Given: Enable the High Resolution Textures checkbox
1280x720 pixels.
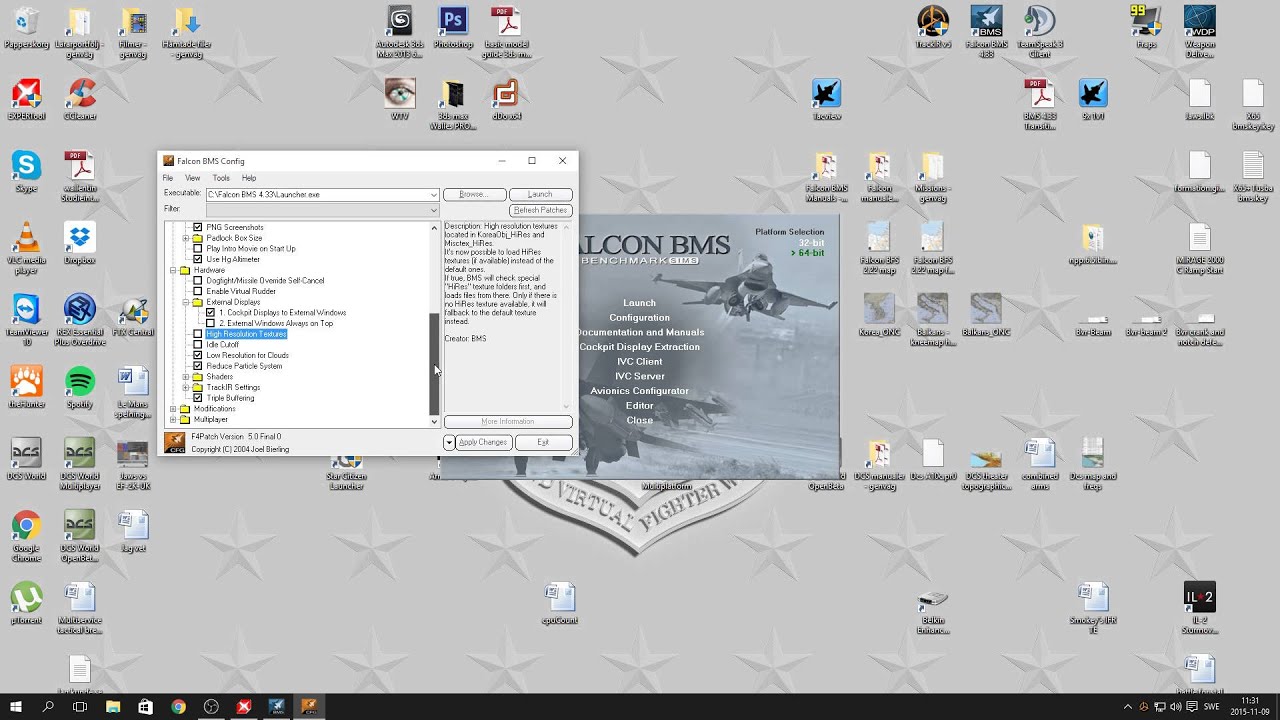Looking at the screenshot, I should [x=197, y=334].
